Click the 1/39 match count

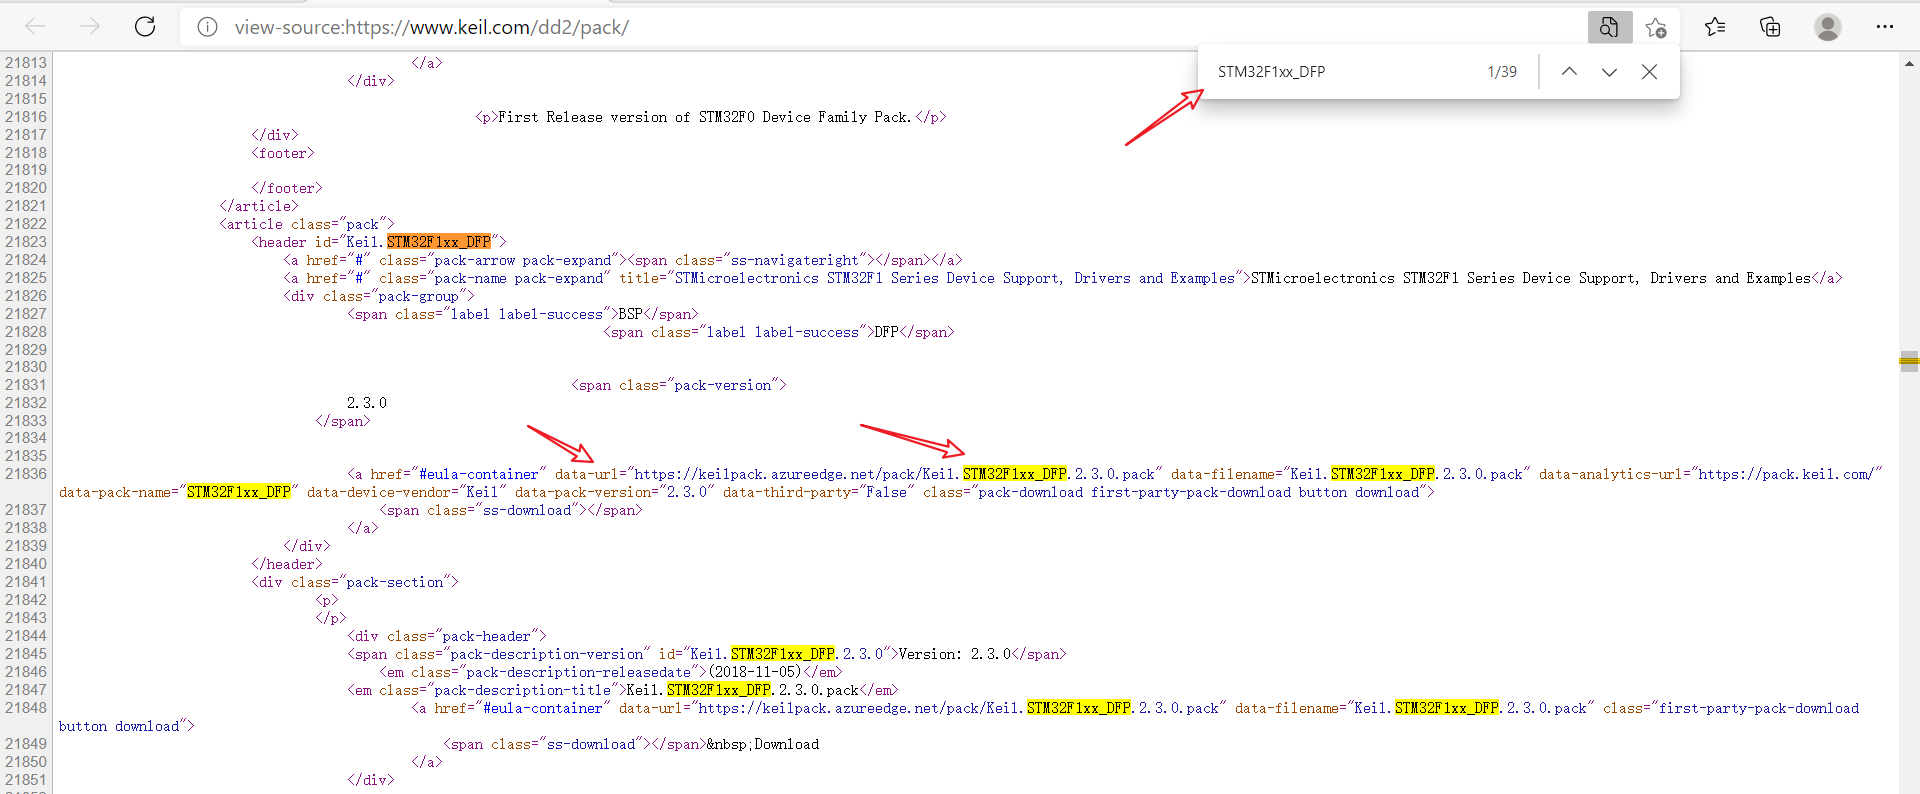tap(1502, 72)
